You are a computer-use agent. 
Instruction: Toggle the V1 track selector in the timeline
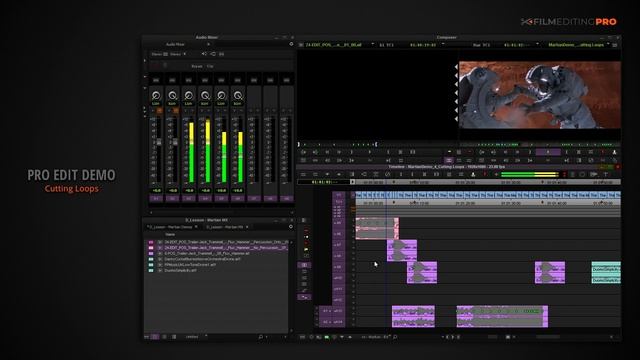coord(338,196)
